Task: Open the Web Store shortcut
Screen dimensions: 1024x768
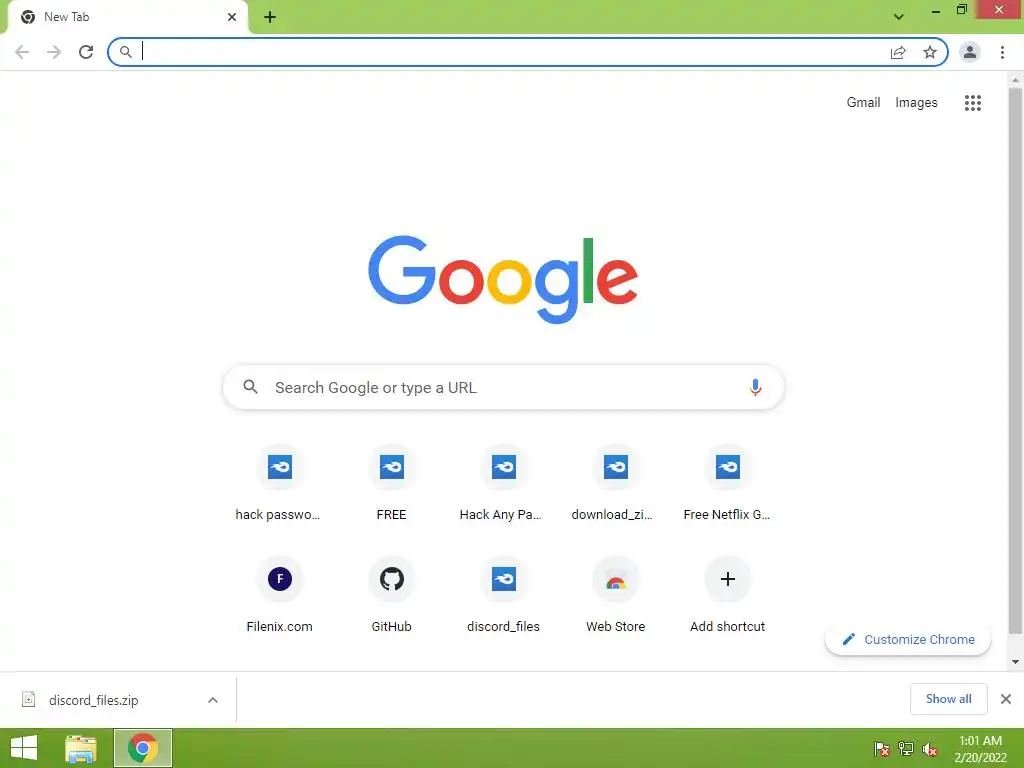Action: pos(615,596)
